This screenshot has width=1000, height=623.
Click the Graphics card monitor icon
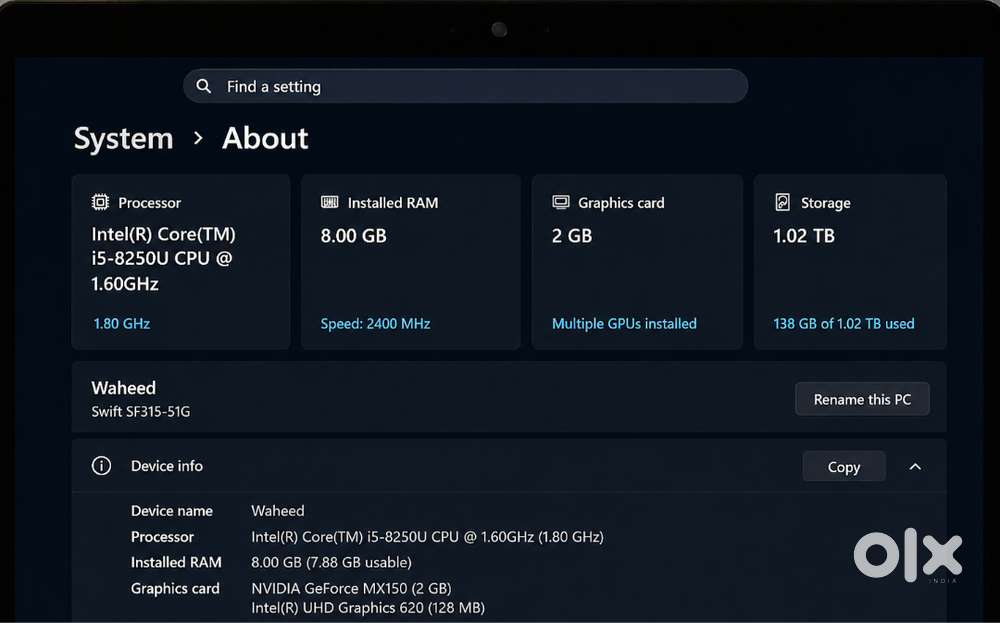(561, 202)
